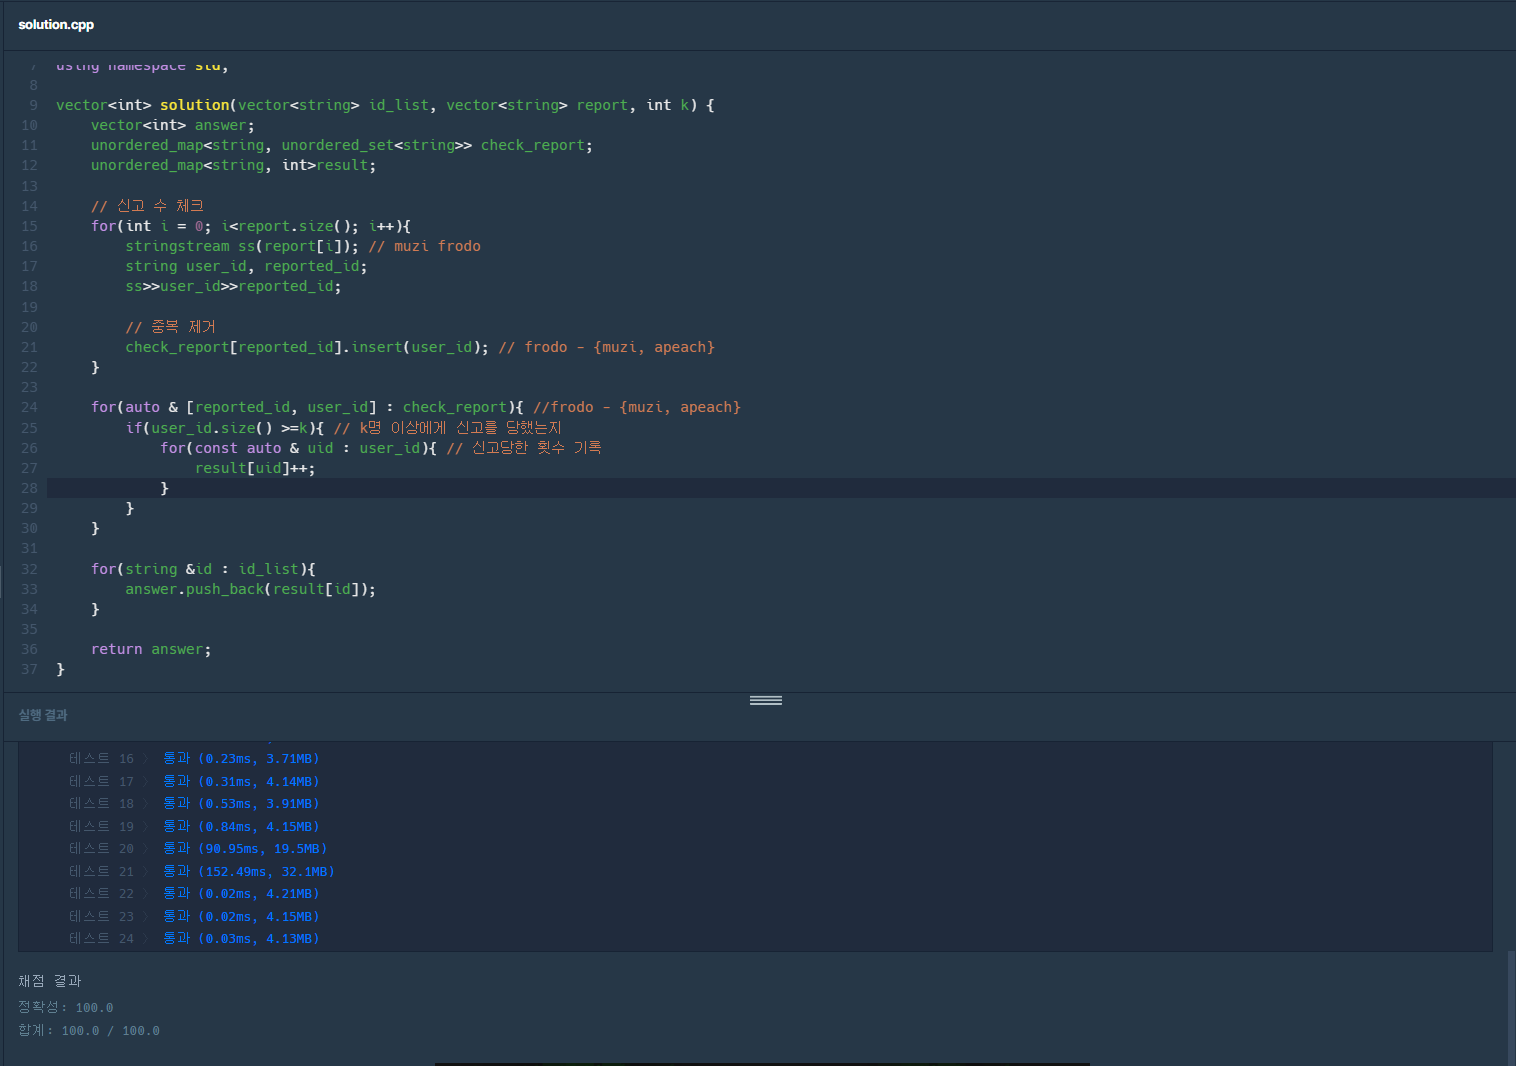Click the 'check_report[reported_id].insert(user_id);' statement

[x=307, y=347]
